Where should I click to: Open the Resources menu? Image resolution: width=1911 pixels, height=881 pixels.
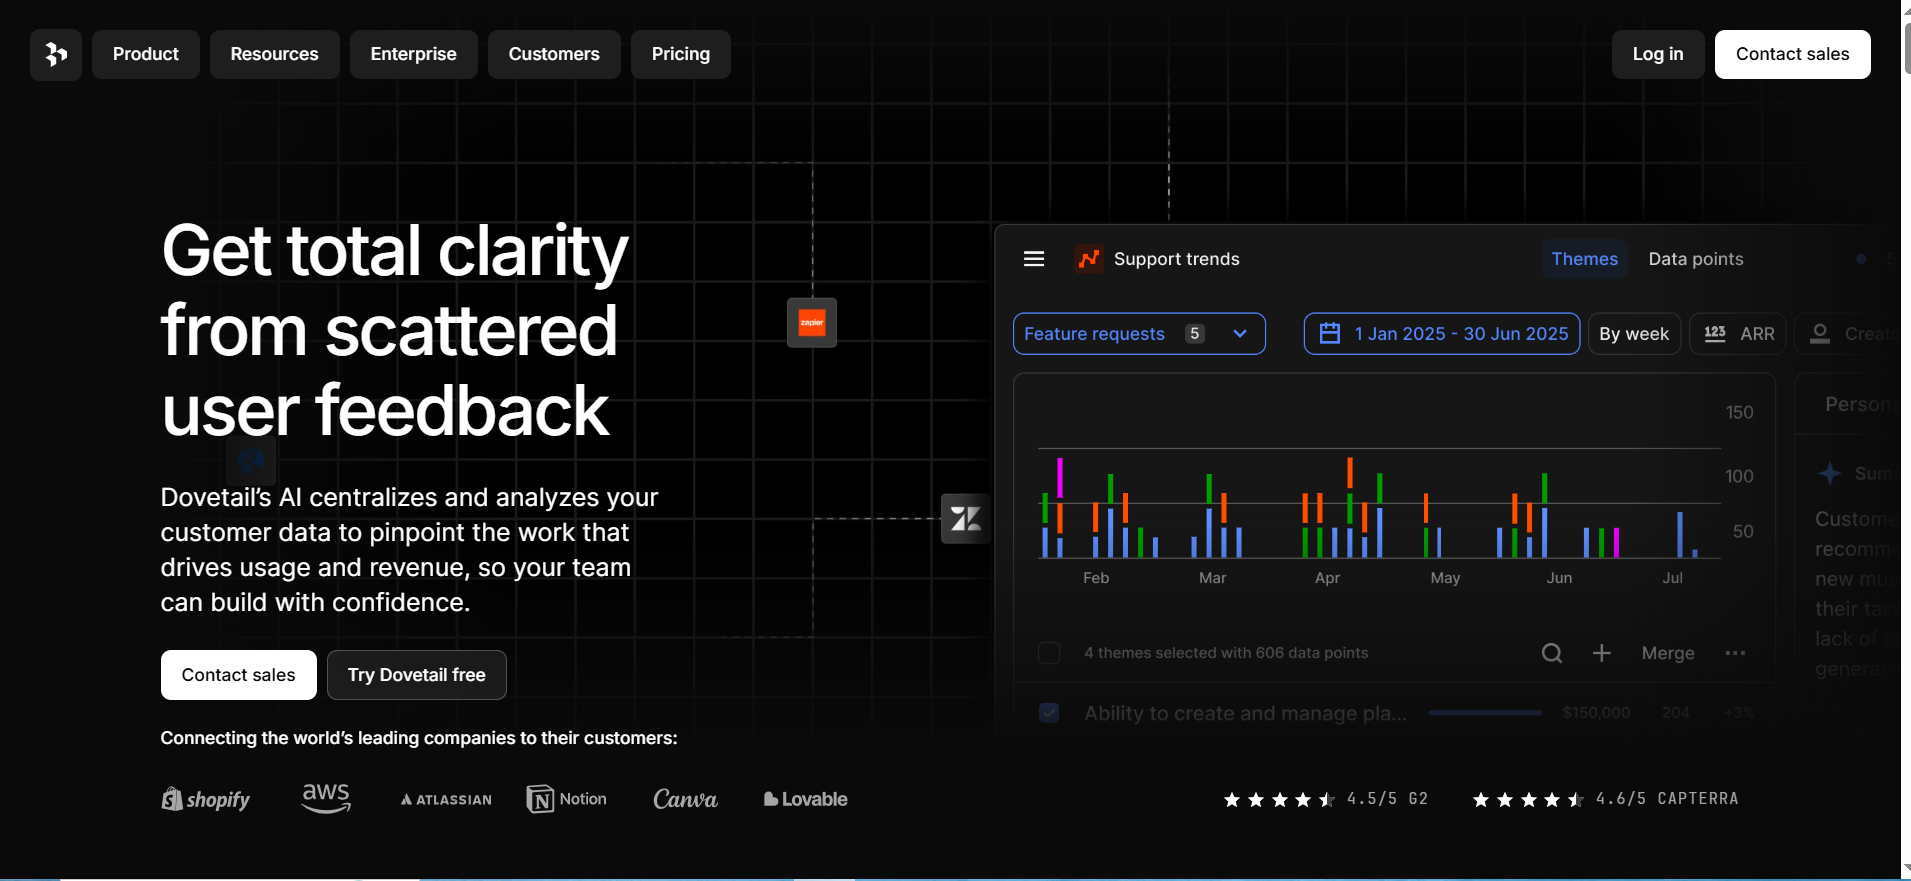coord(275,54)
